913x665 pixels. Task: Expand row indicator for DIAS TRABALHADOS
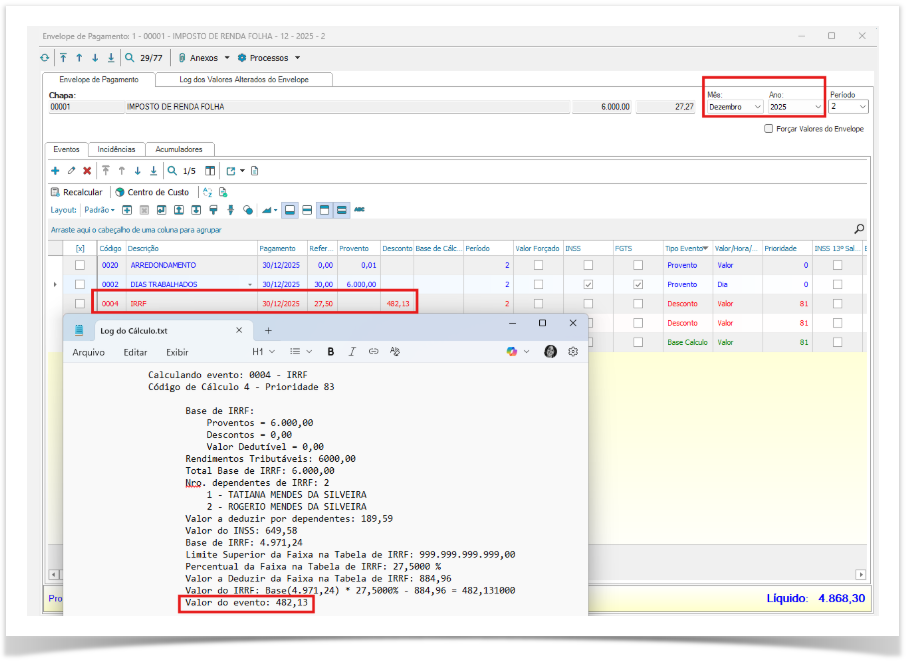pos(55,285)
